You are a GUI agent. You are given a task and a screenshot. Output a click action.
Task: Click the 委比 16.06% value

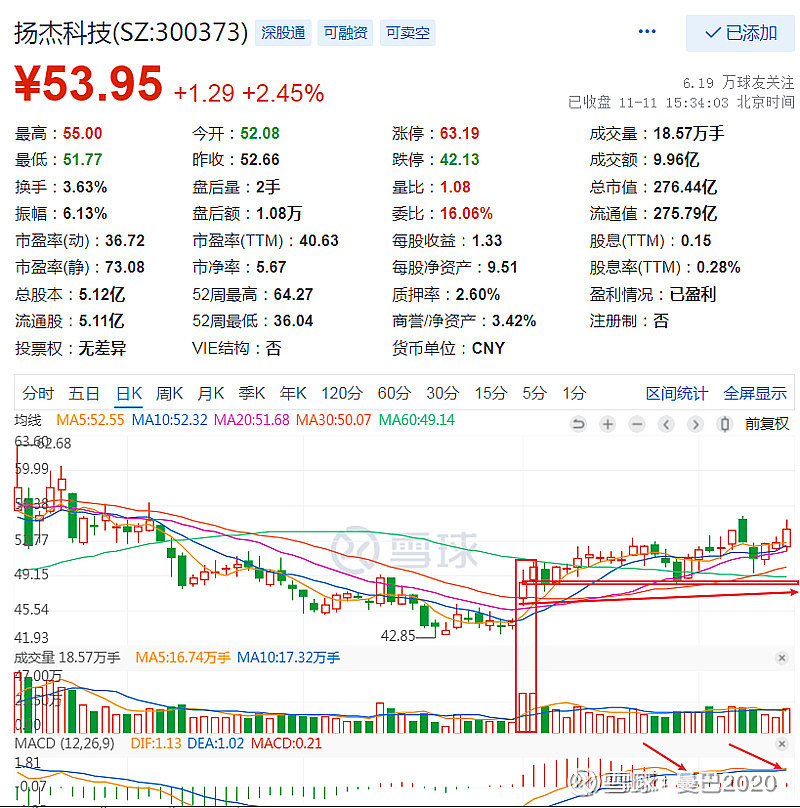pyautogui.click(x=466, y=213)
